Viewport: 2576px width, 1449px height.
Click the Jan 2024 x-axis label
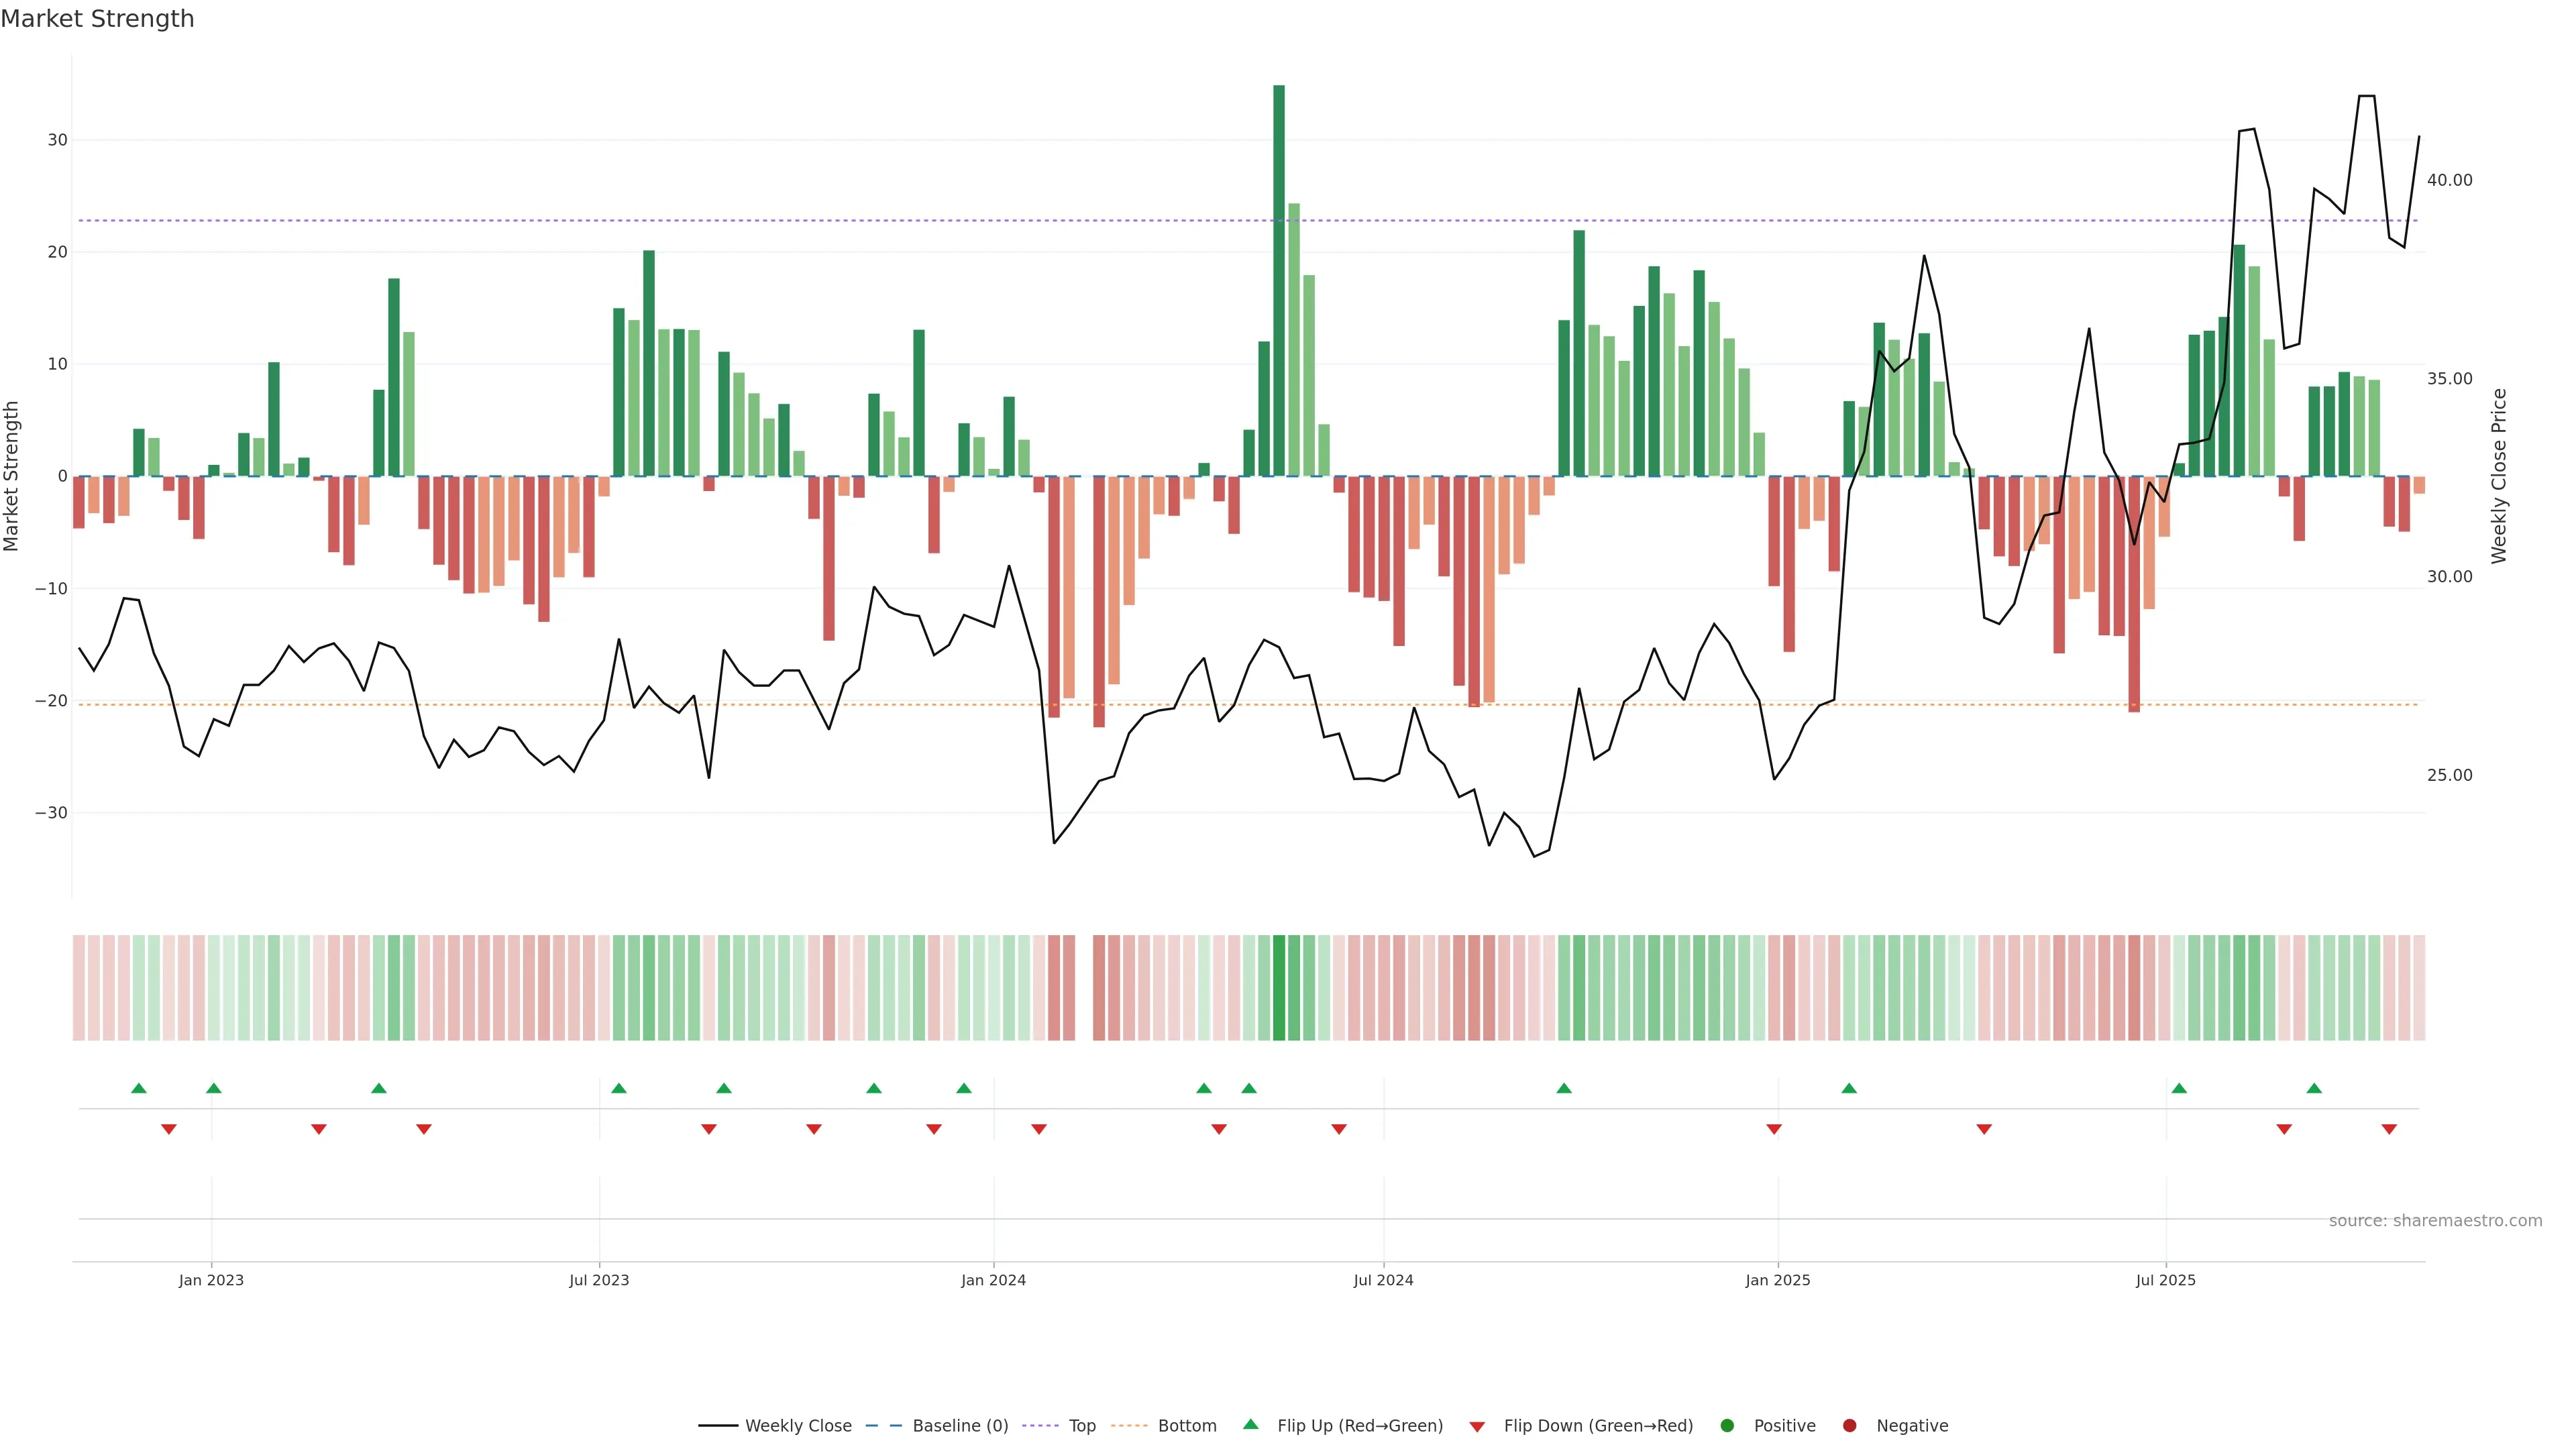point(993,1280)
